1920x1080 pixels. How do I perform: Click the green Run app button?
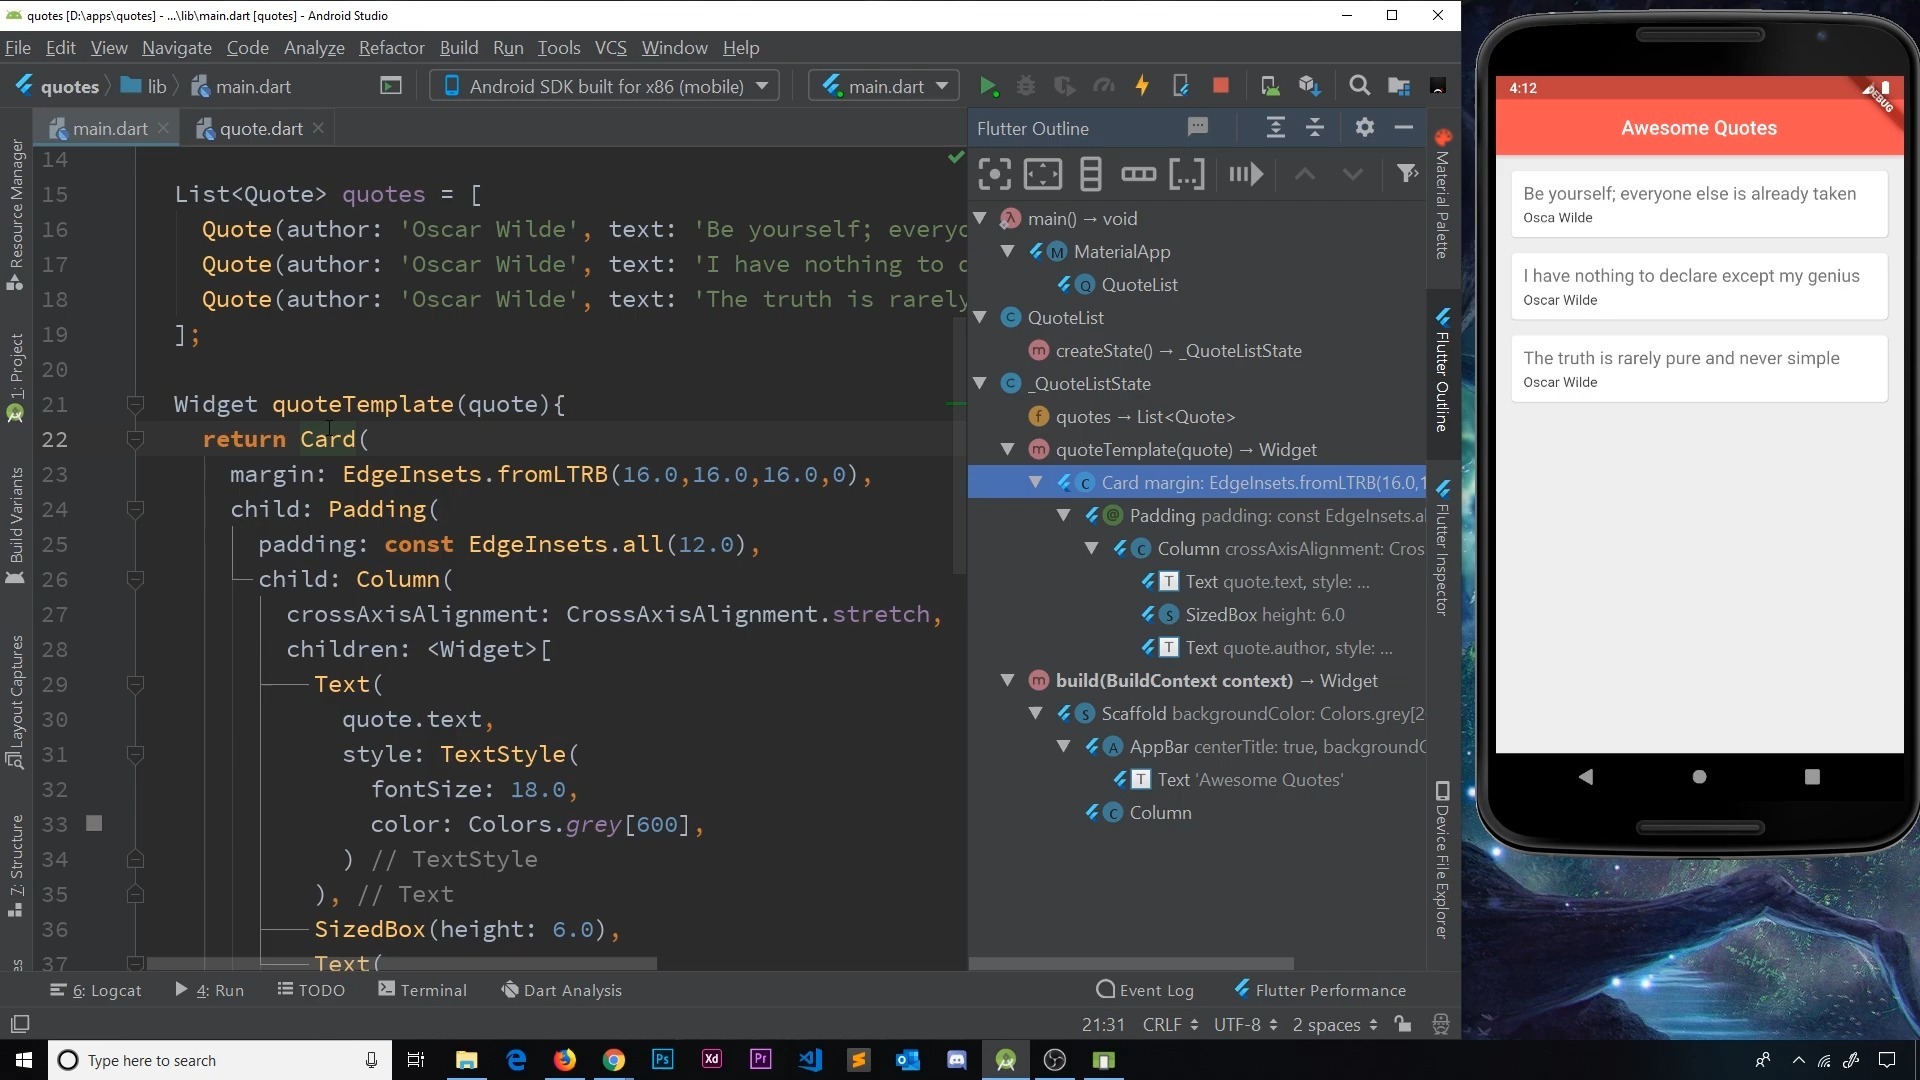tap(988, 86)
